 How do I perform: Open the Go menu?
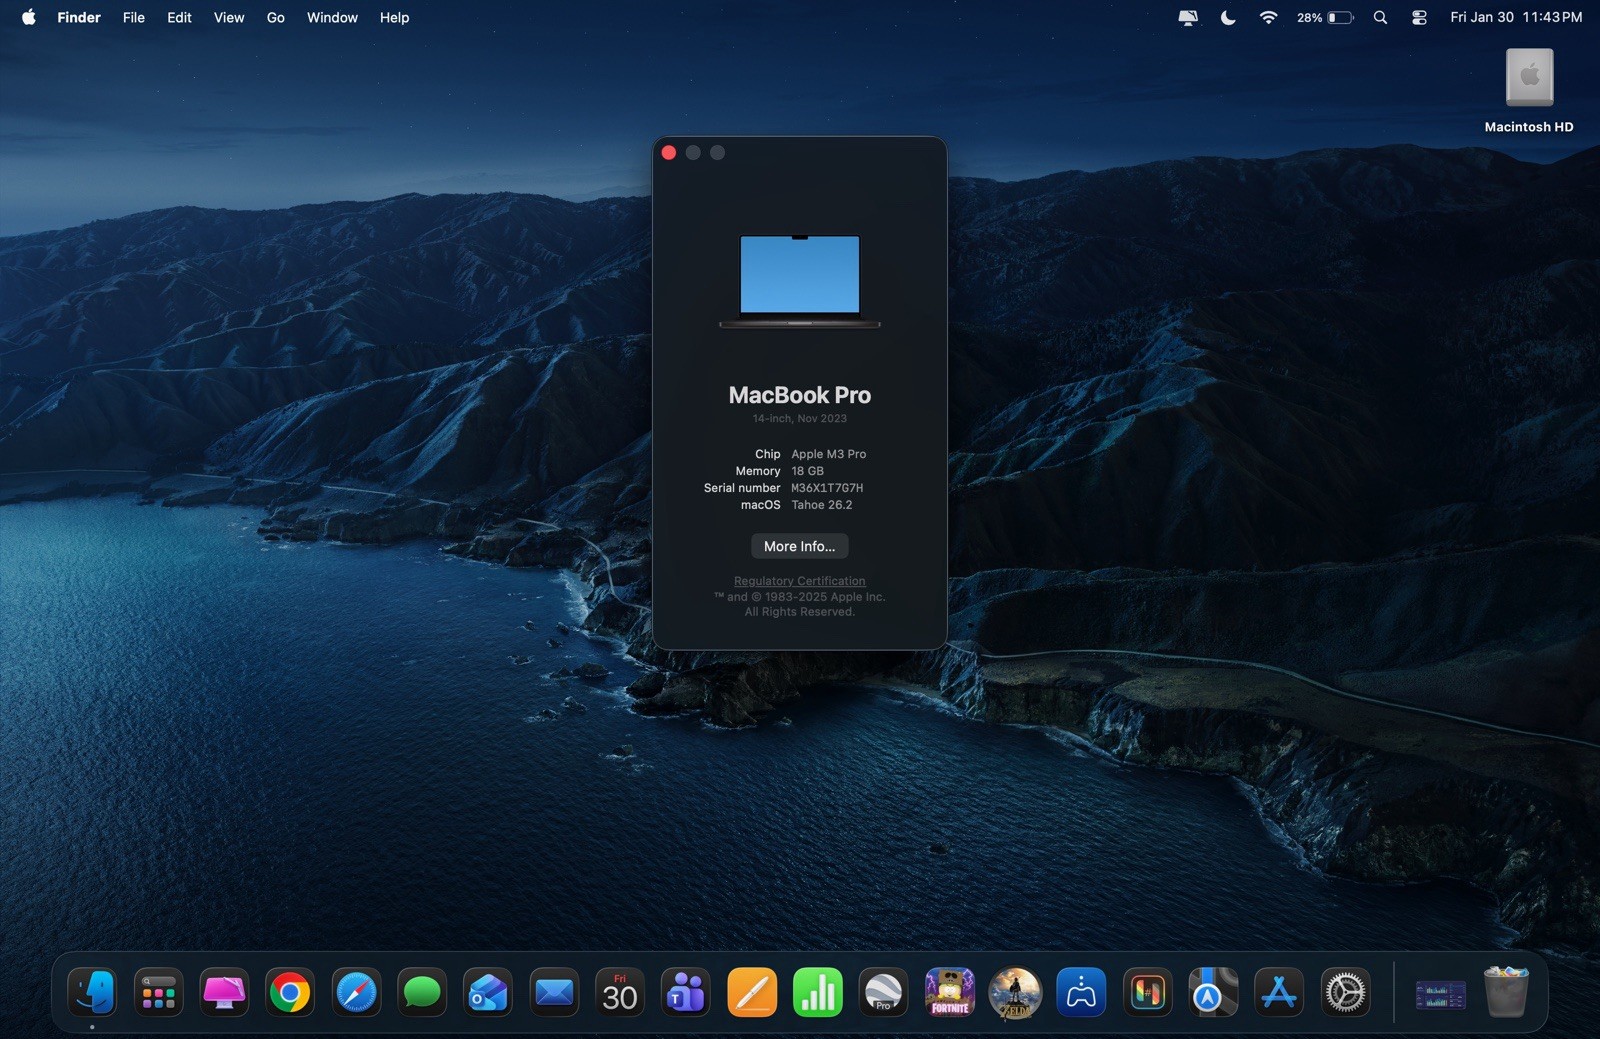tap(275, 17)
